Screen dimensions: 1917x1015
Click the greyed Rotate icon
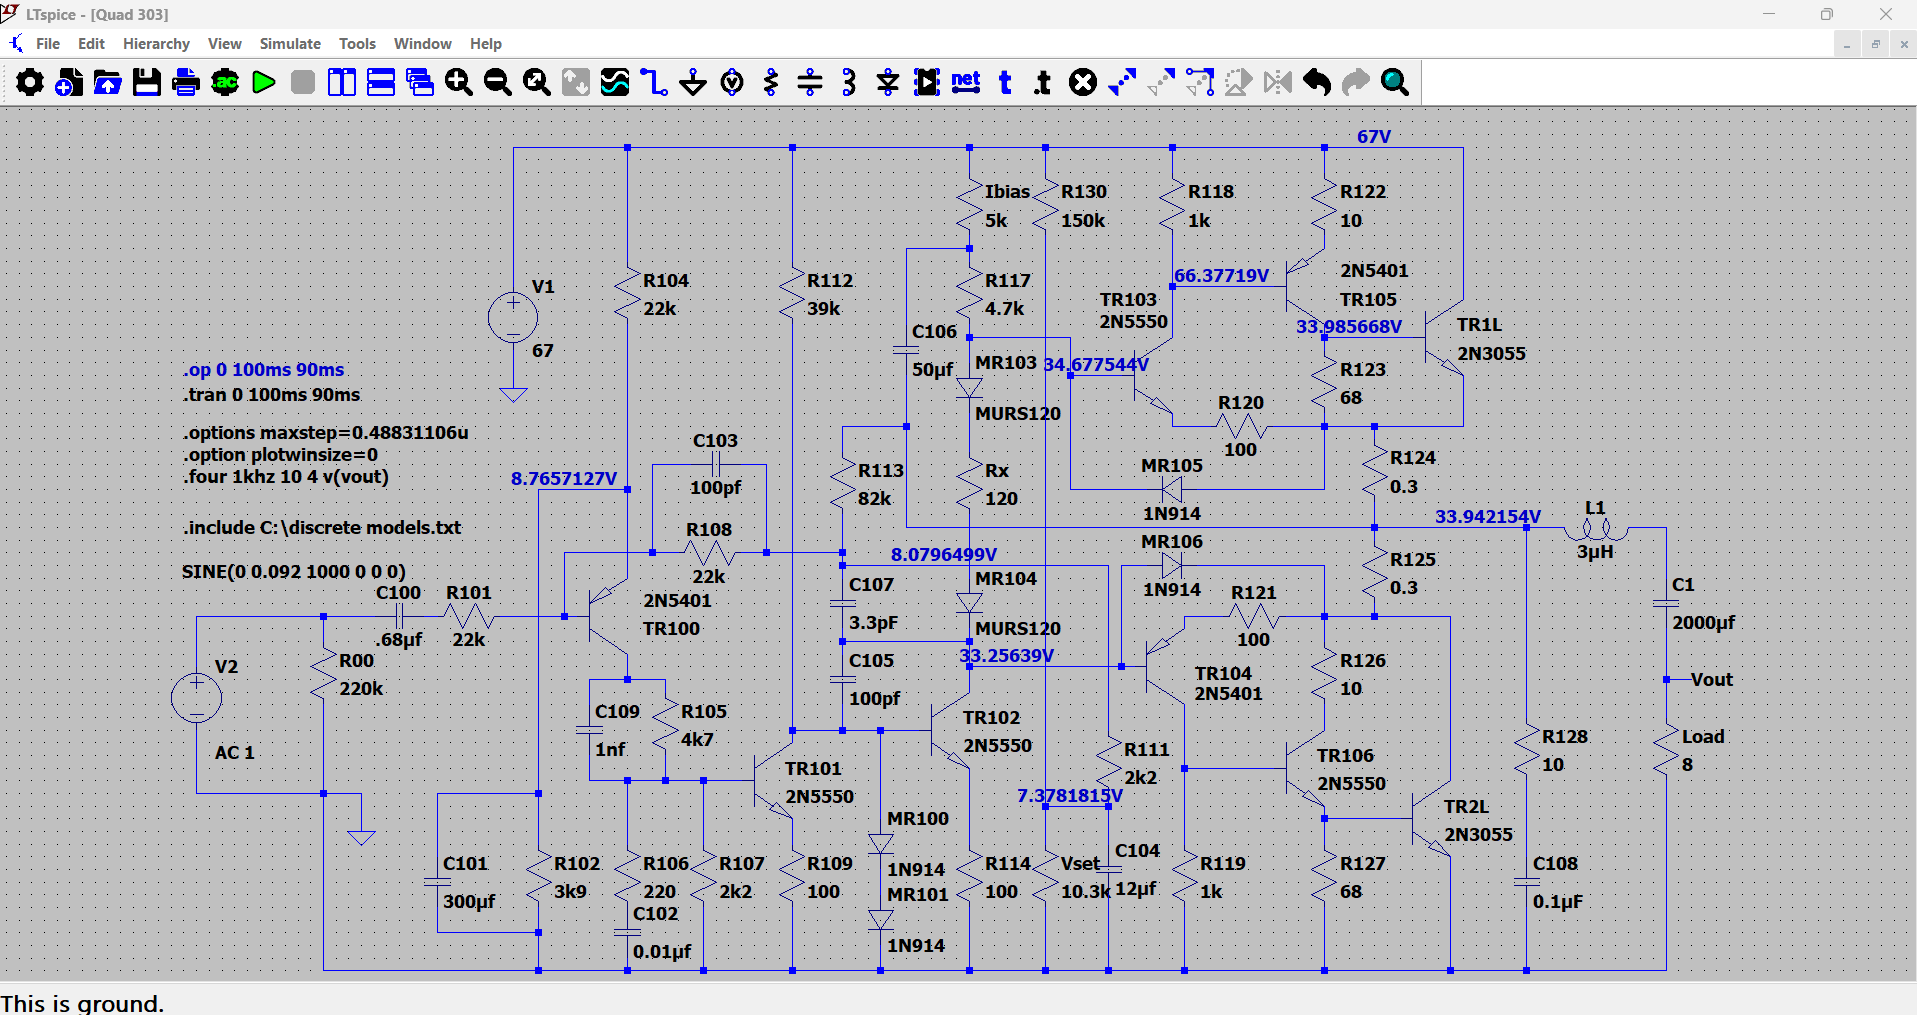(x=1239, y=82)
